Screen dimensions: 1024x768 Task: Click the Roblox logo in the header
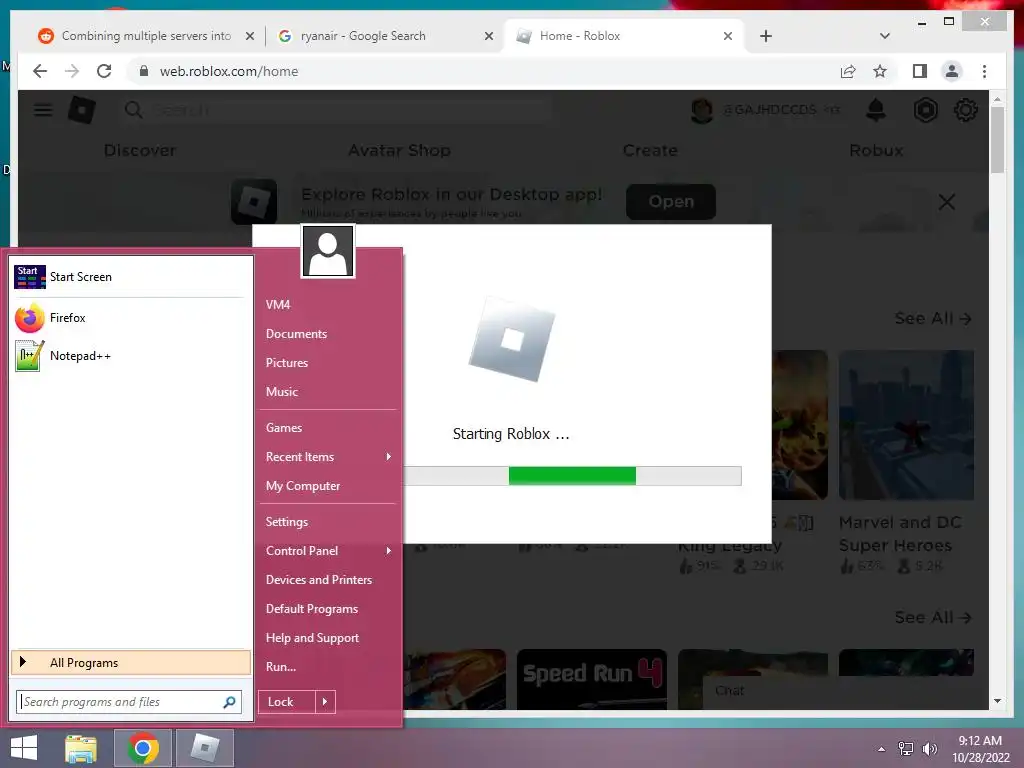click(82, 110)
